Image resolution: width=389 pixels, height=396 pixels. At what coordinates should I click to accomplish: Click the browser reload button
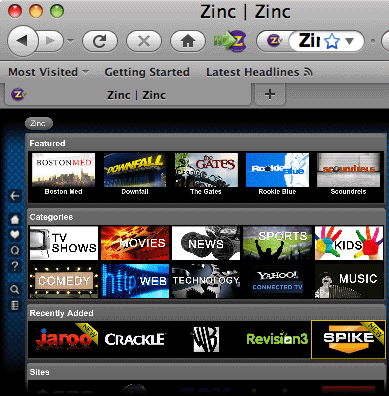100,41
